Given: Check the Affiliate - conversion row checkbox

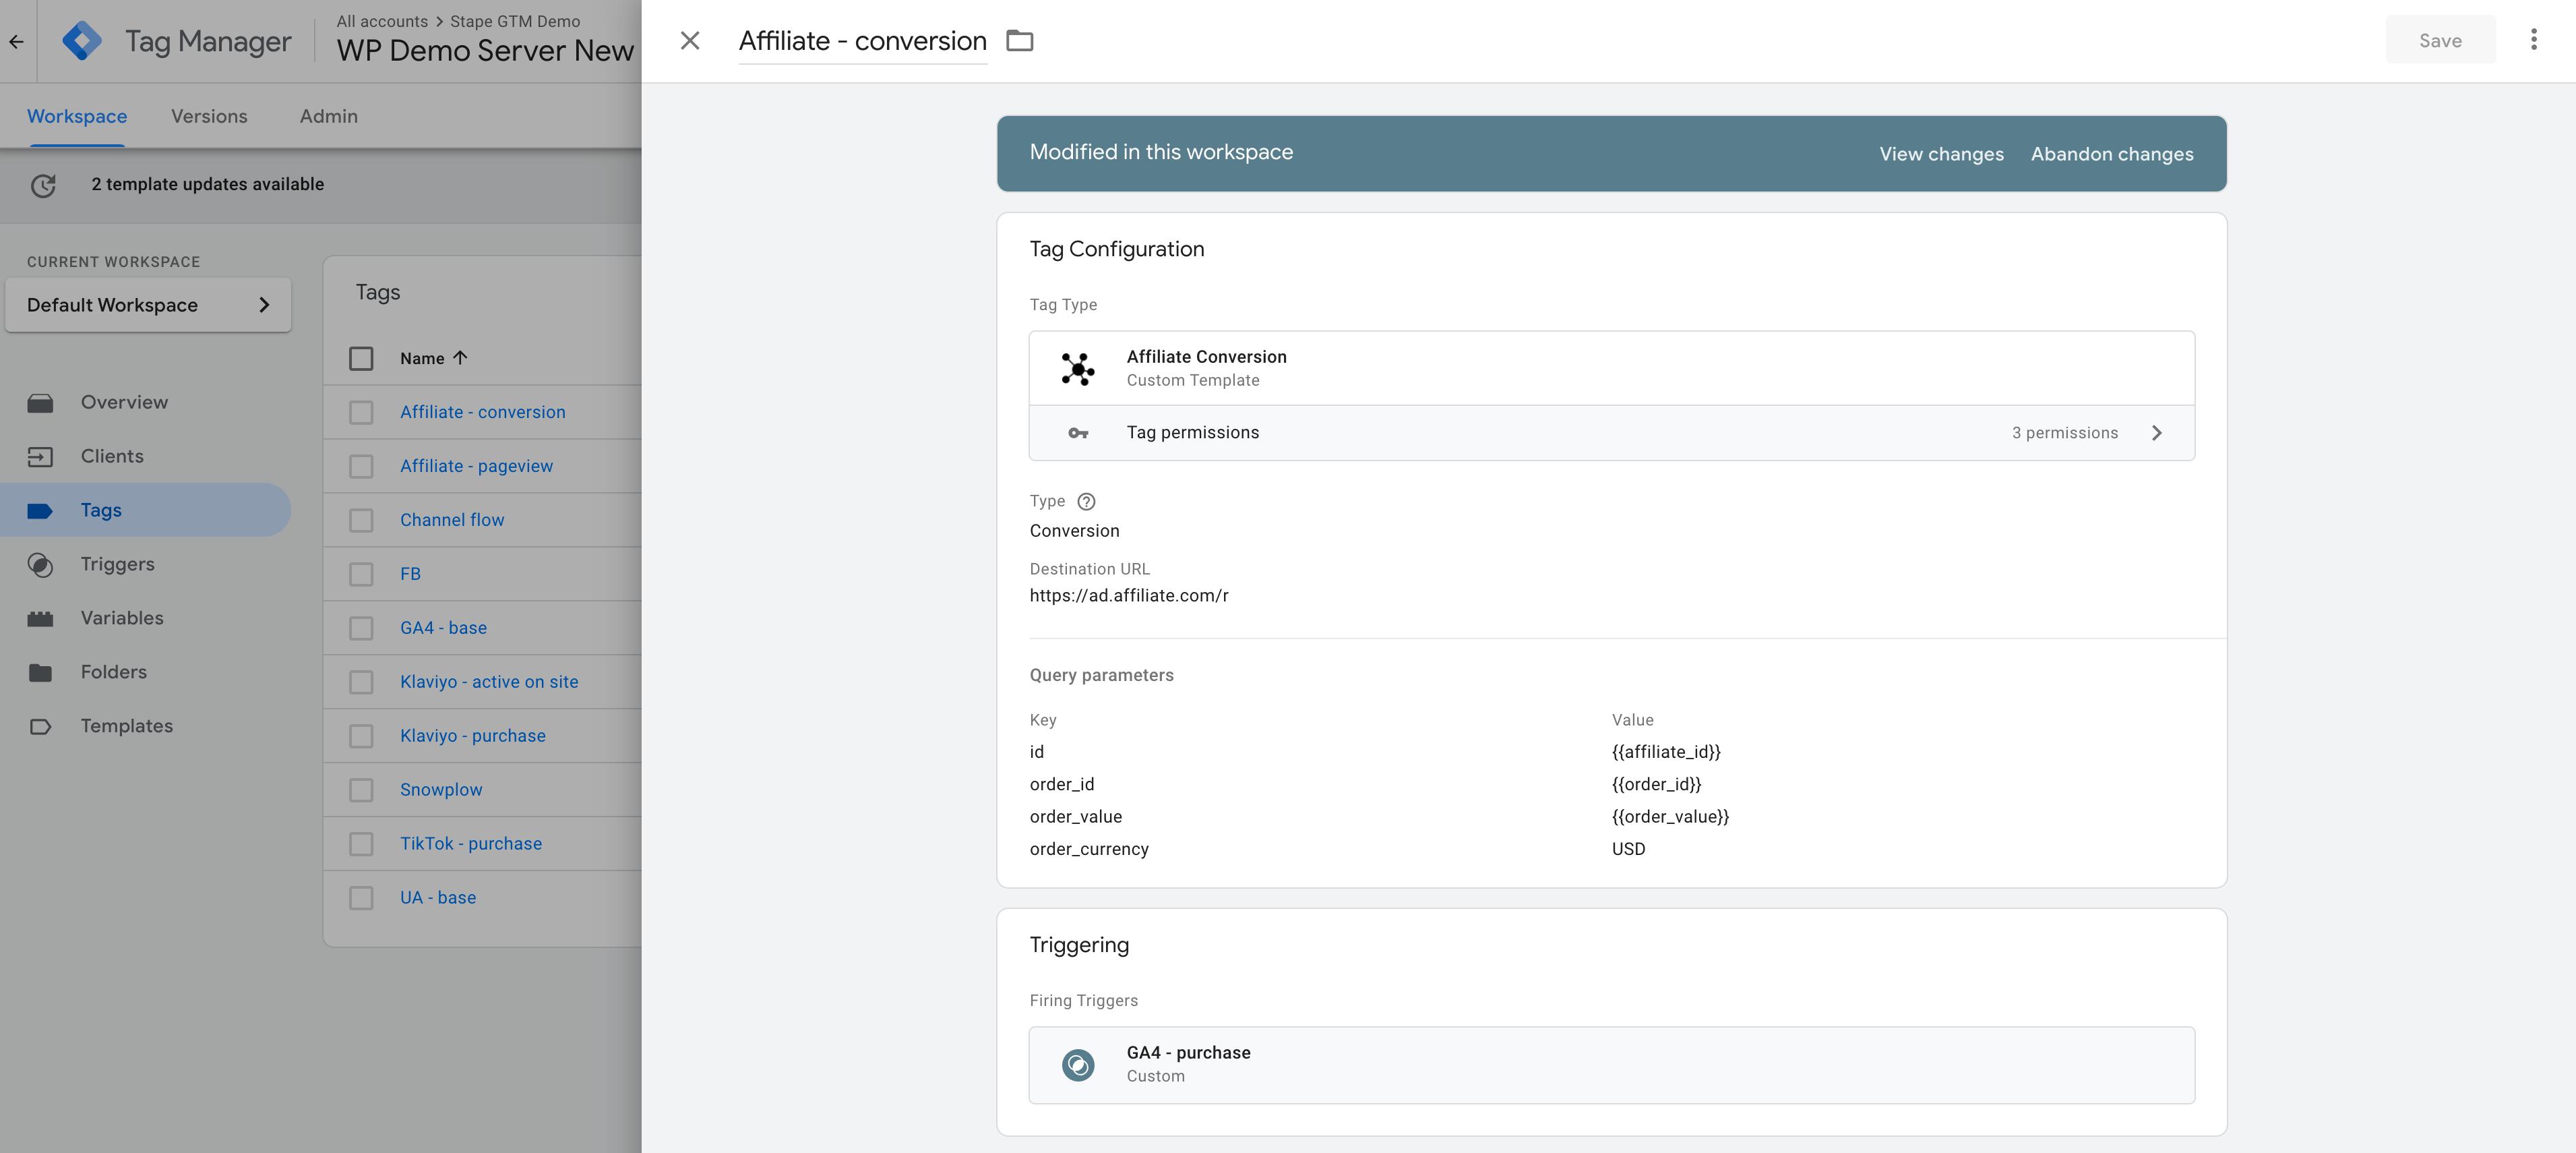Looking at the screenshot, I should pyautogui.click(x=361, y=412).
